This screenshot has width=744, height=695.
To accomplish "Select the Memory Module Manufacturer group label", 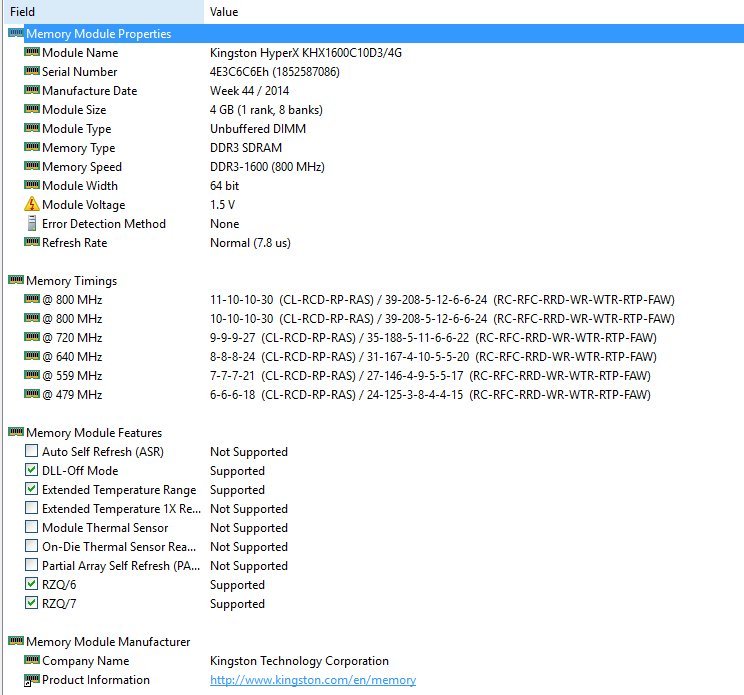I will coord(108,642).
